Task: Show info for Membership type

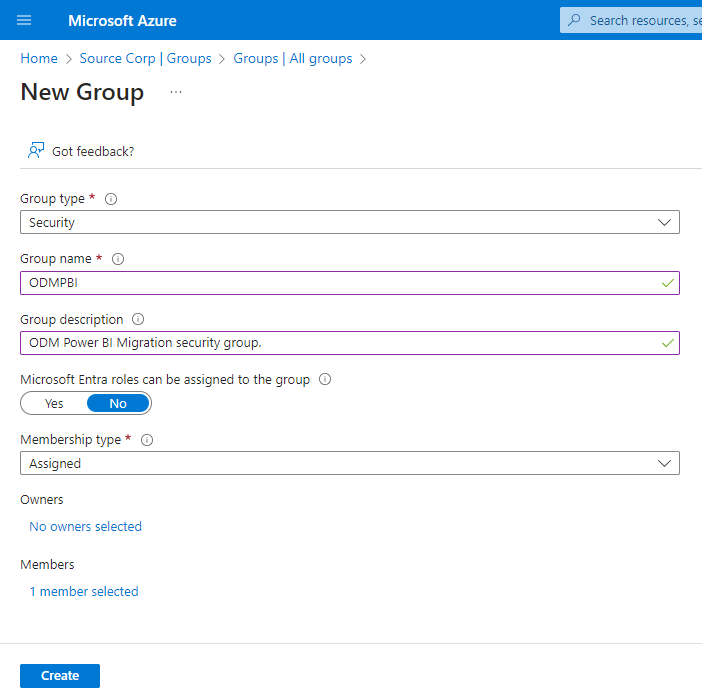Action: (147, 440)
